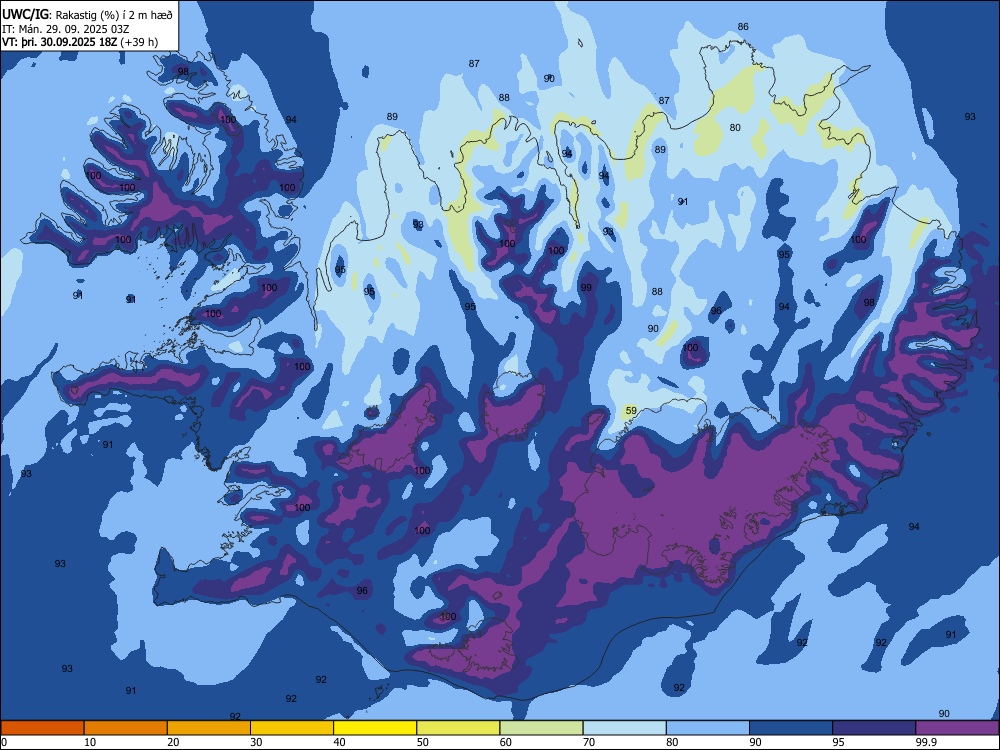Click the '30' color scale tick label

point(256,742)
